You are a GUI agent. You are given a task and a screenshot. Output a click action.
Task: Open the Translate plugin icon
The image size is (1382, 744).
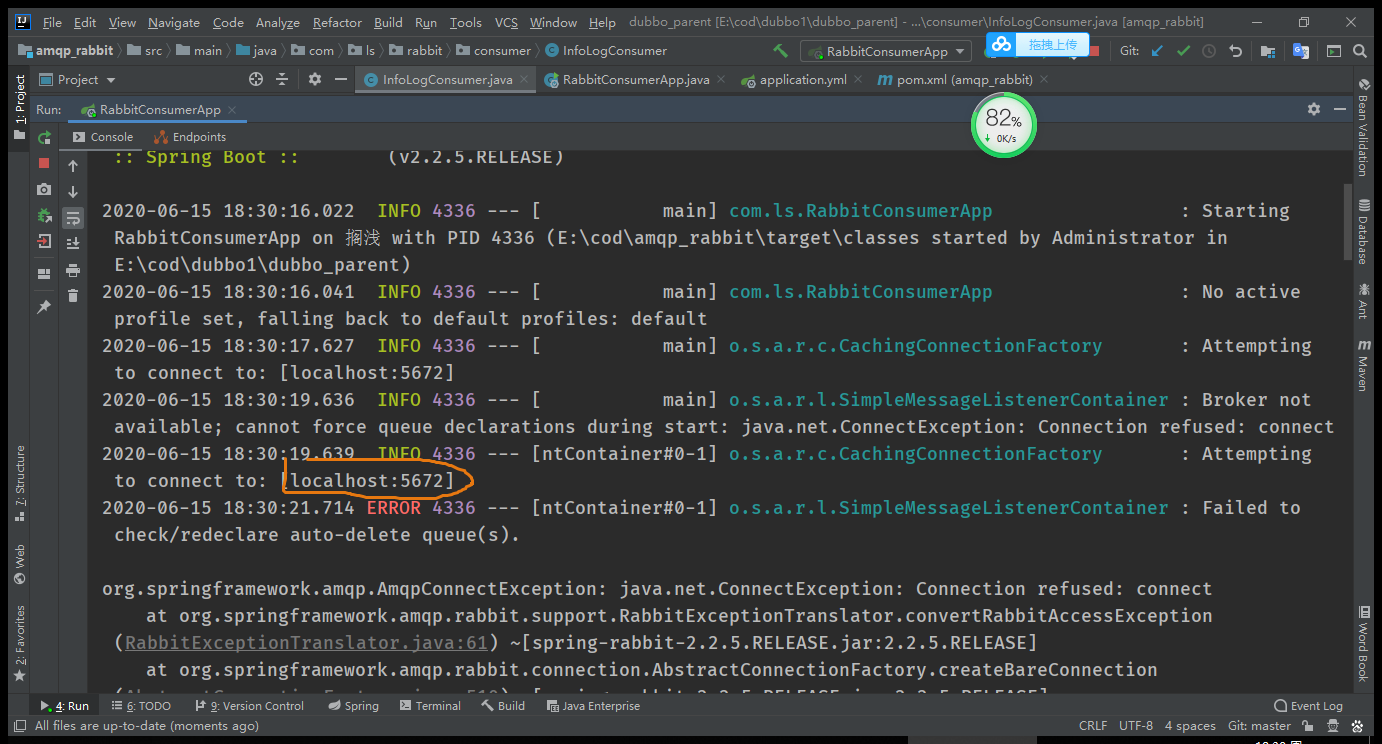tap(1301, 50)
